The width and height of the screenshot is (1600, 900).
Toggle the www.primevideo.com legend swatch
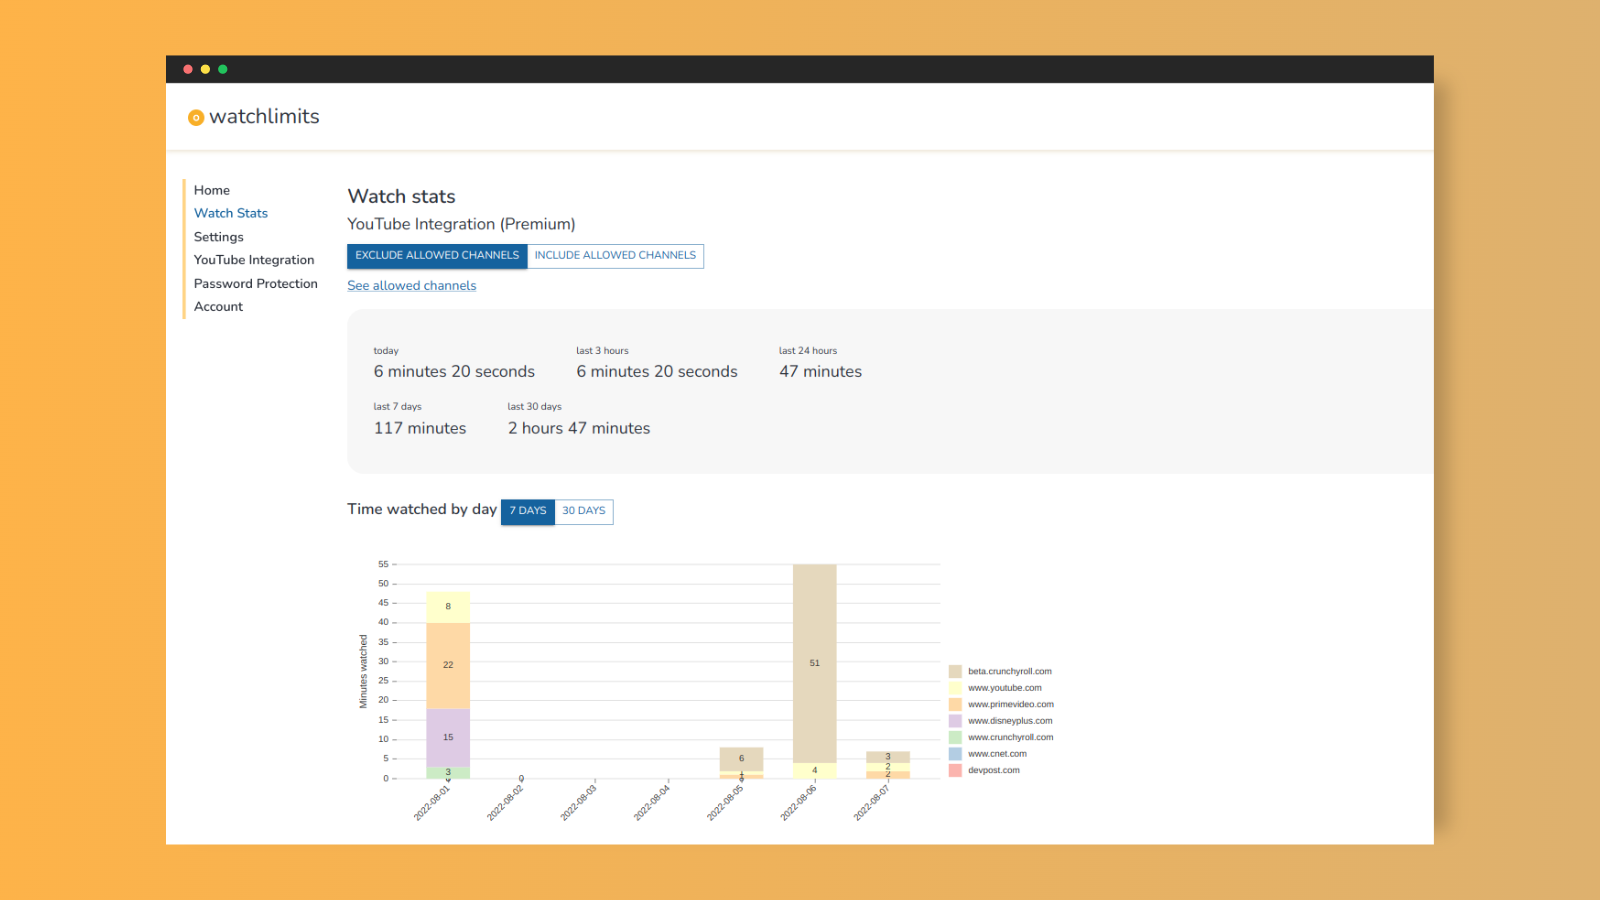click(955, 704)
